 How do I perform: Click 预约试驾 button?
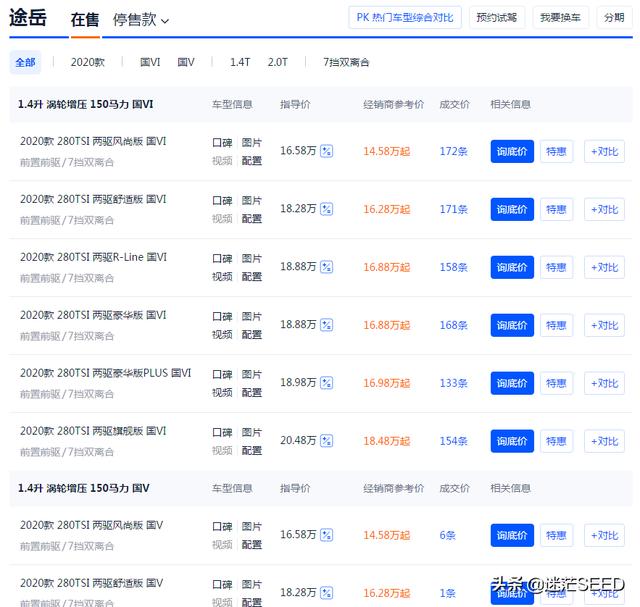(497, 18)
